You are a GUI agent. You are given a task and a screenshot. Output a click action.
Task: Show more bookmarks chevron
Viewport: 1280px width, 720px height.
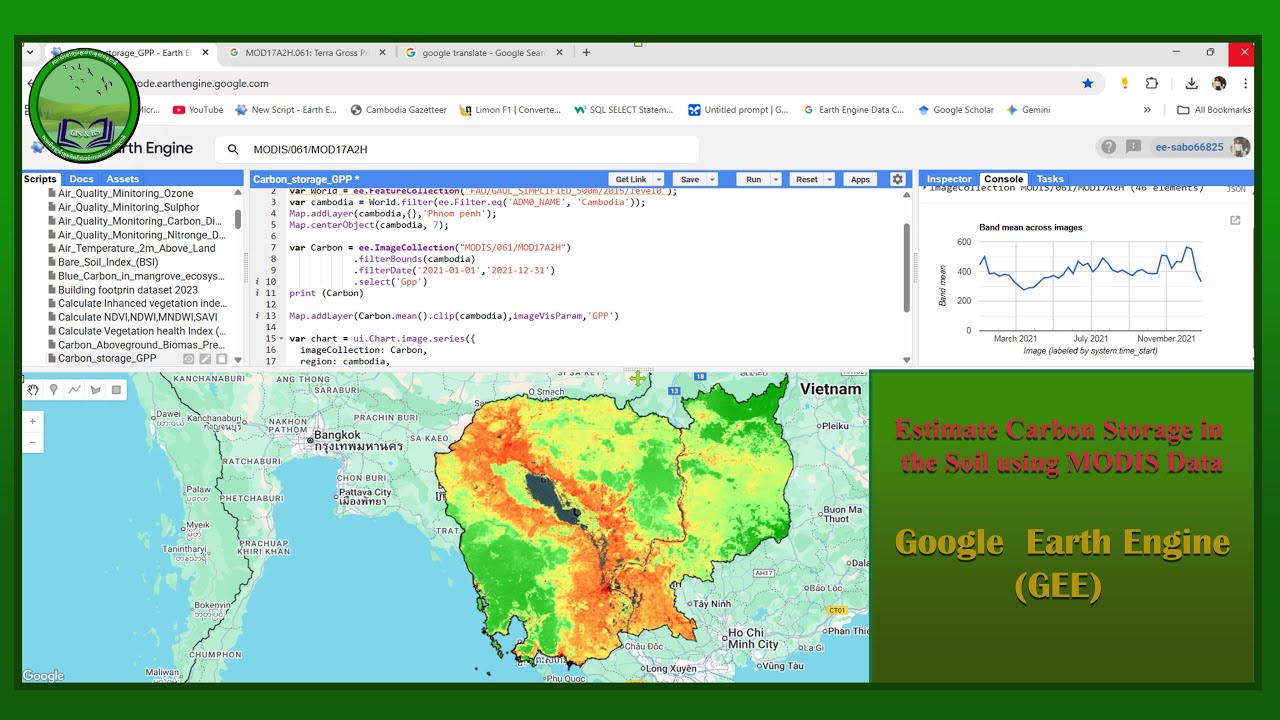click(x=1147, y=110)
